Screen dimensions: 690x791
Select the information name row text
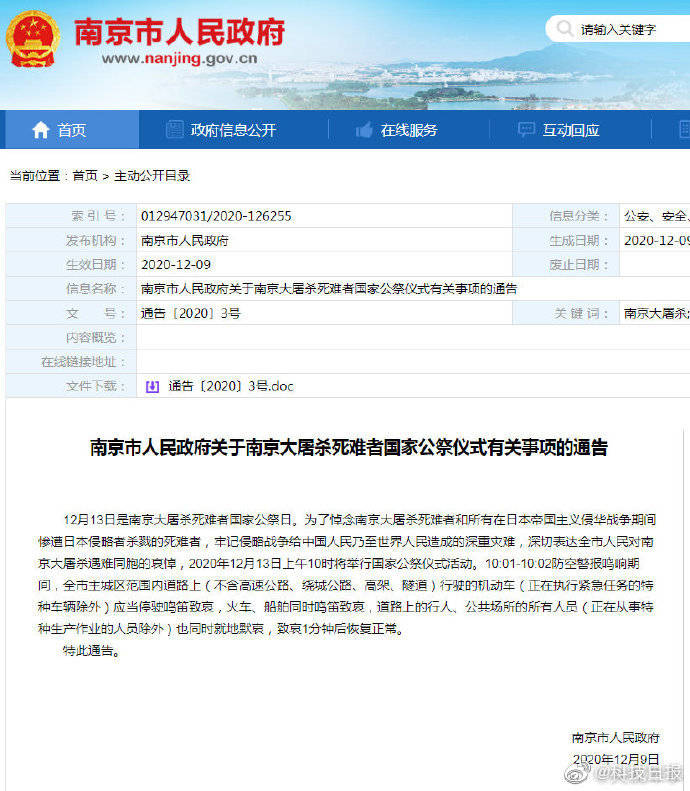click(x=329, y=289)
